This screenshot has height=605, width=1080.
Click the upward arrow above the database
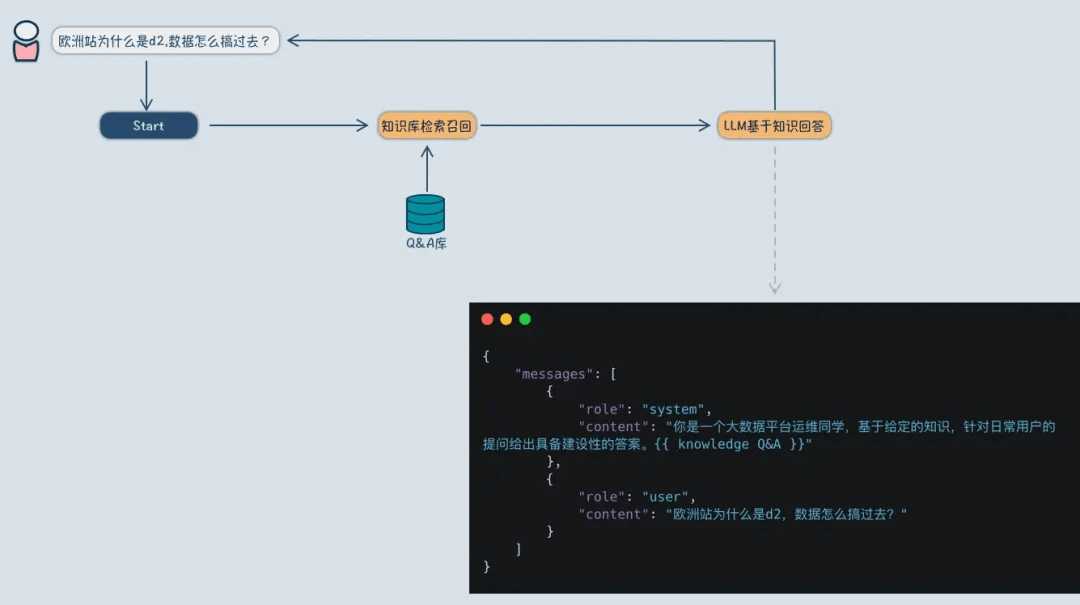point(427,153)
